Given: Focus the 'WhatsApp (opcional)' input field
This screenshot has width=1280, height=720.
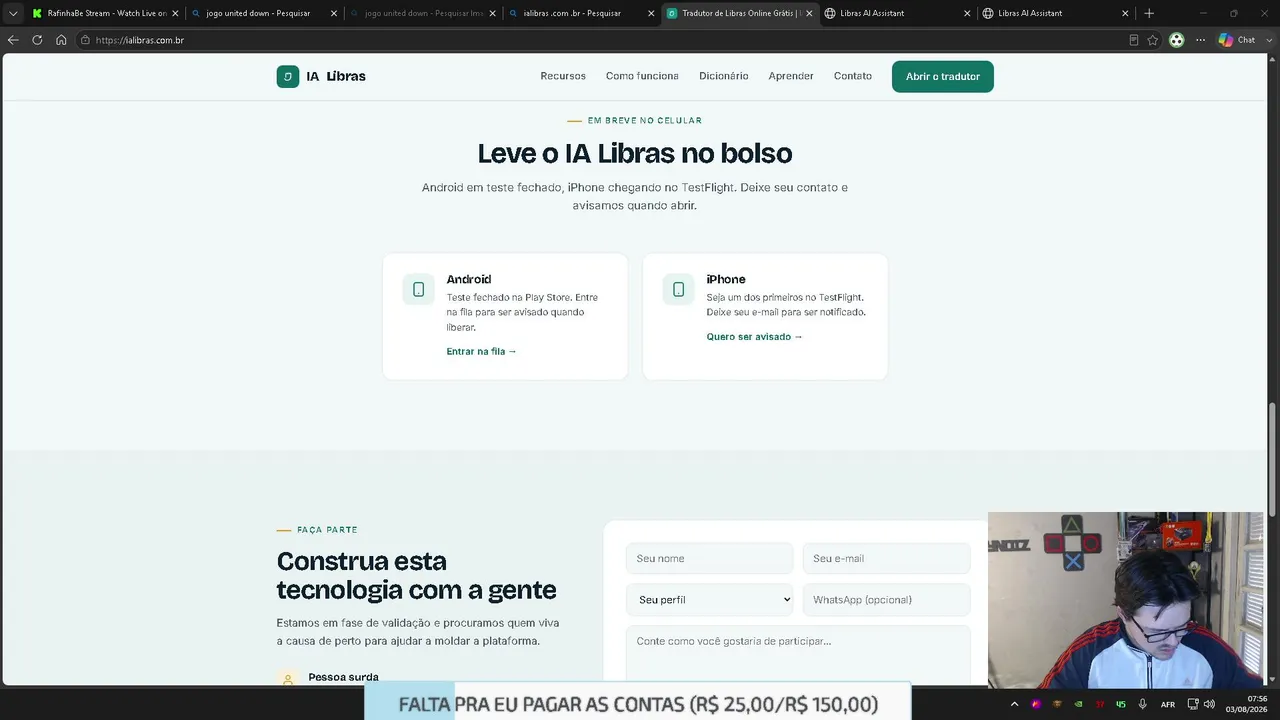Looking at the screenshot, I should pyautogui.click(x=886, y=600).
